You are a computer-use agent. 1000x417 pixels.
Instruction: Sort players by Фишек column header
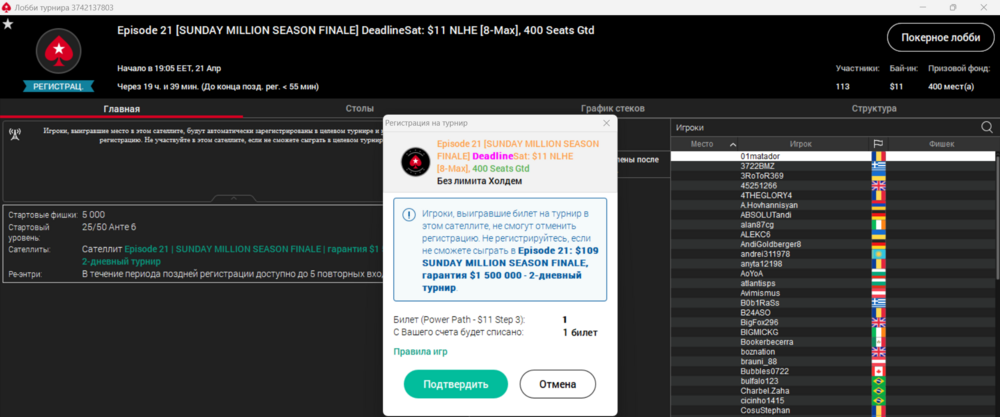click(x=941, y=145)
